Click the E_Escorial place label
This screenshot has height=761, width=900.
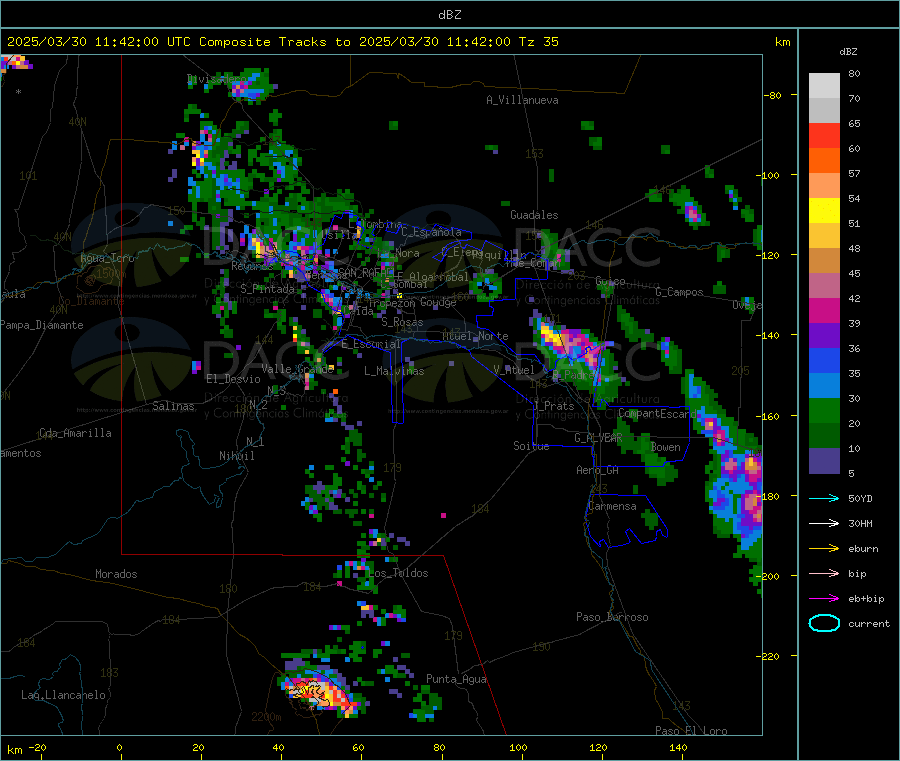tap(371, 344)
